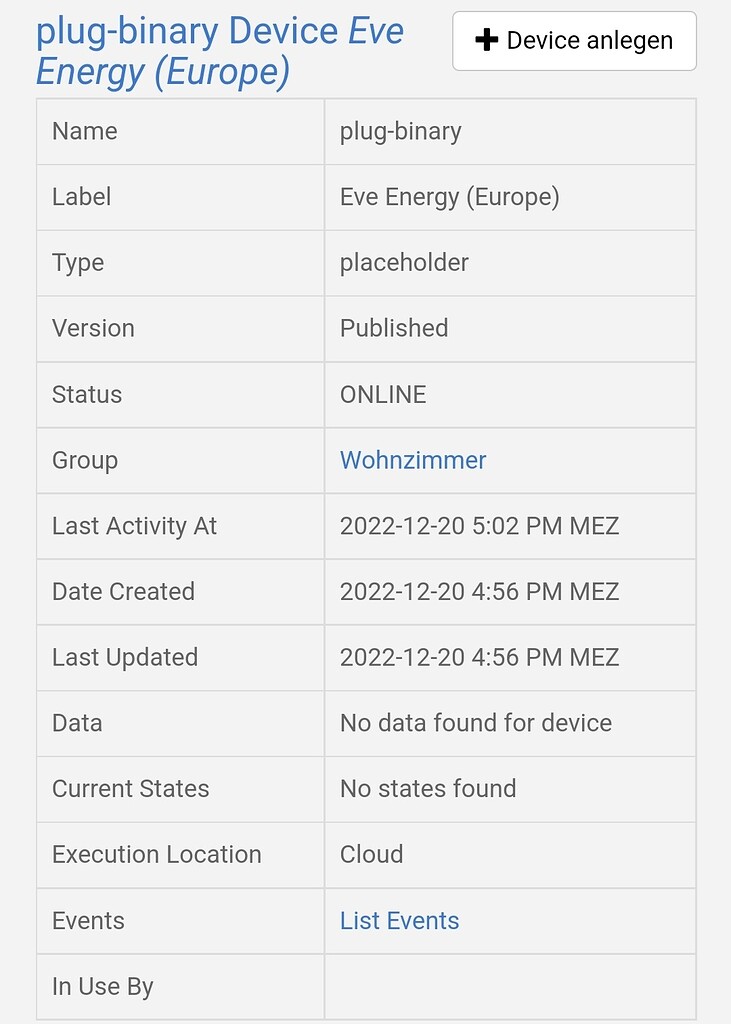Image resolution: width=731 pixels, height=1024 pixels.
Task: Click the italic "Eve Energy (Europe)" title text
Action: [x=160, y=70]
